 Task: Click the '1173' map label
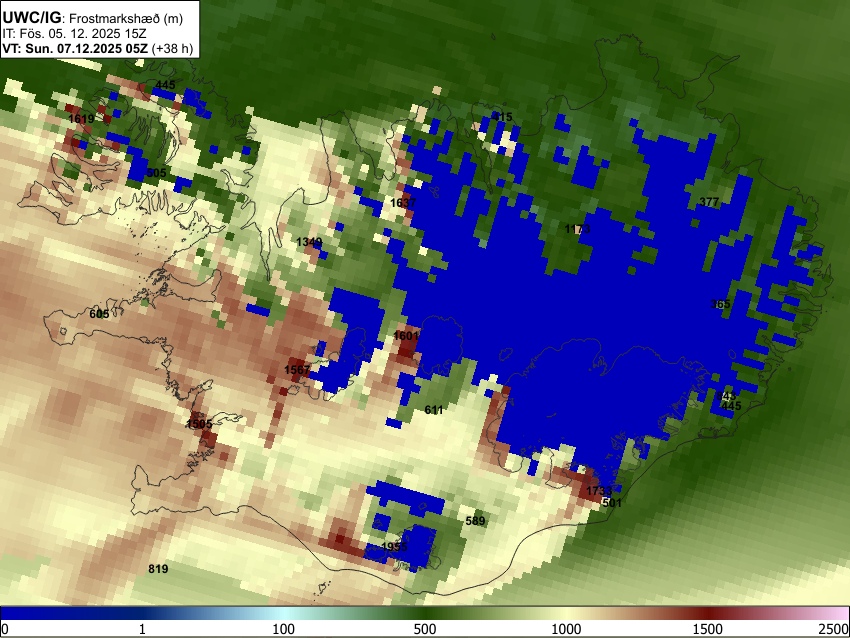tap(577, 229)
